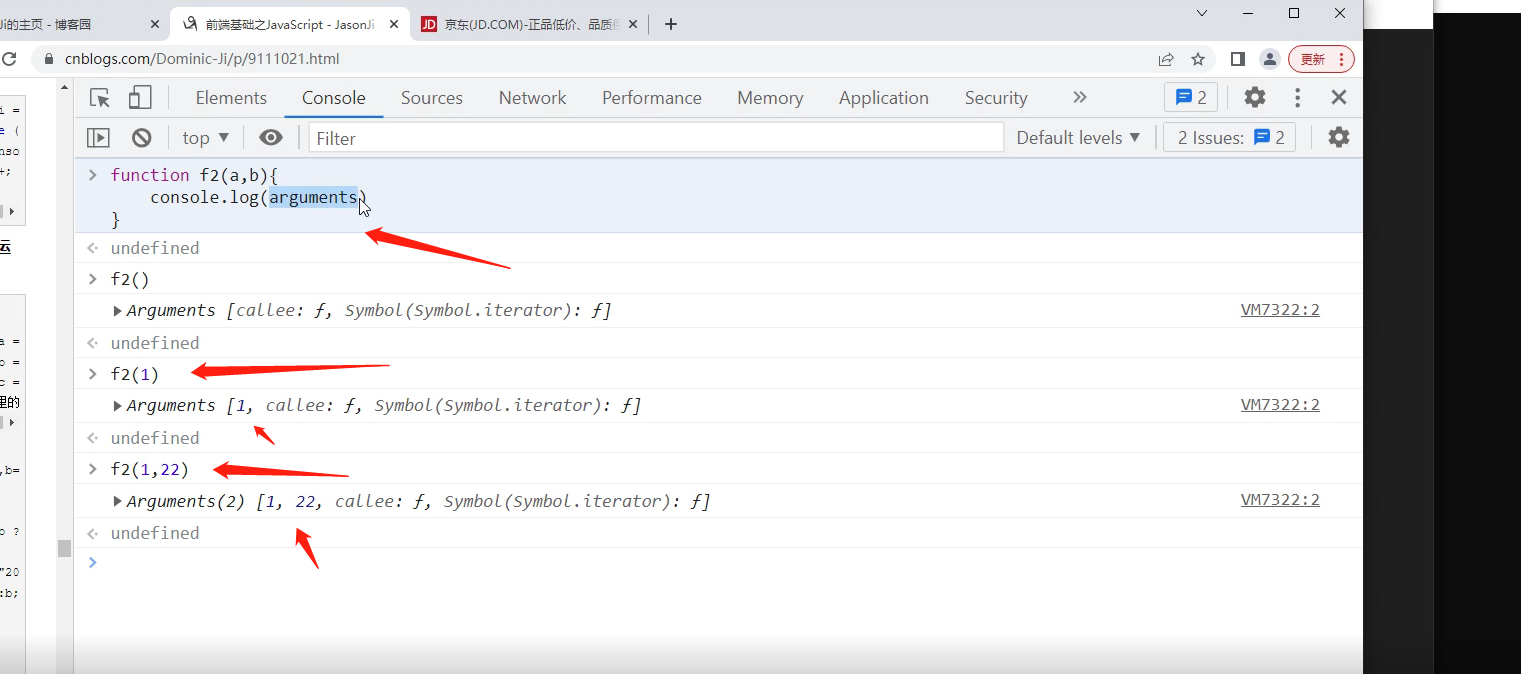Open VM7322:2 link for f2() output
The image size is (1521, 674).
(1280, 310)
